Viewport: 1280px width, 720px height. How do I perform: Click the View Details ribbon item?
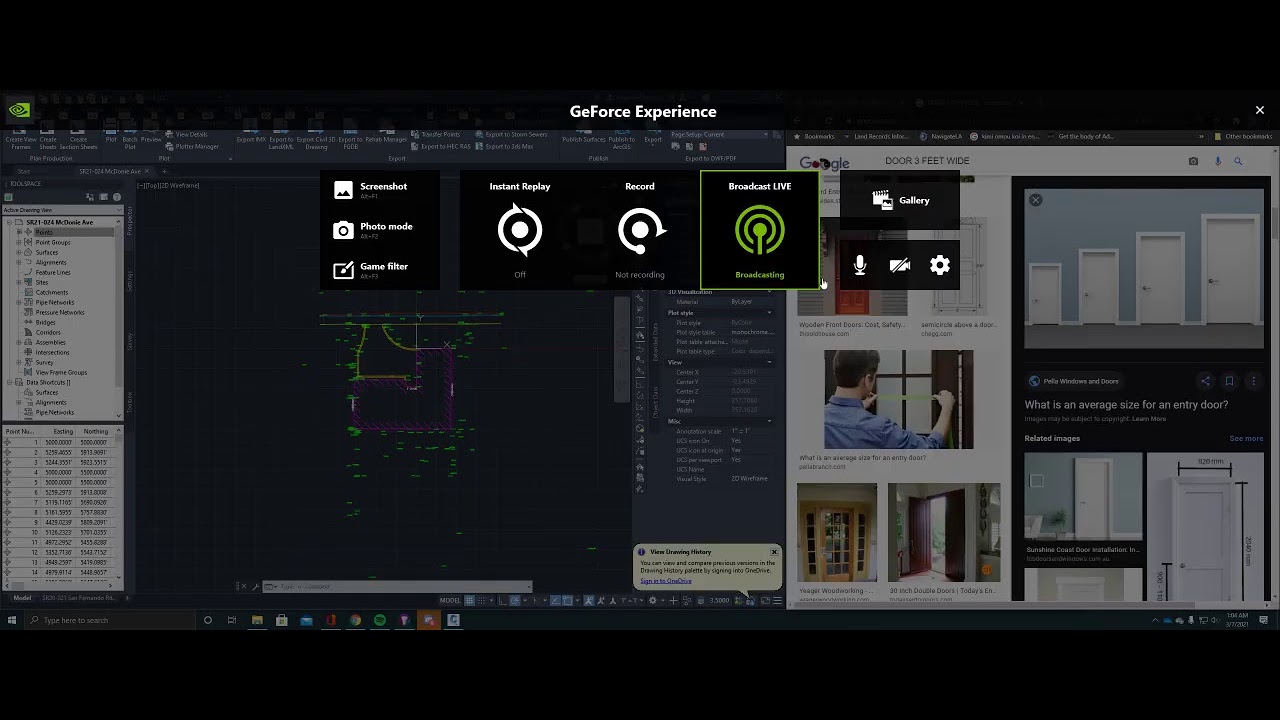187,134
